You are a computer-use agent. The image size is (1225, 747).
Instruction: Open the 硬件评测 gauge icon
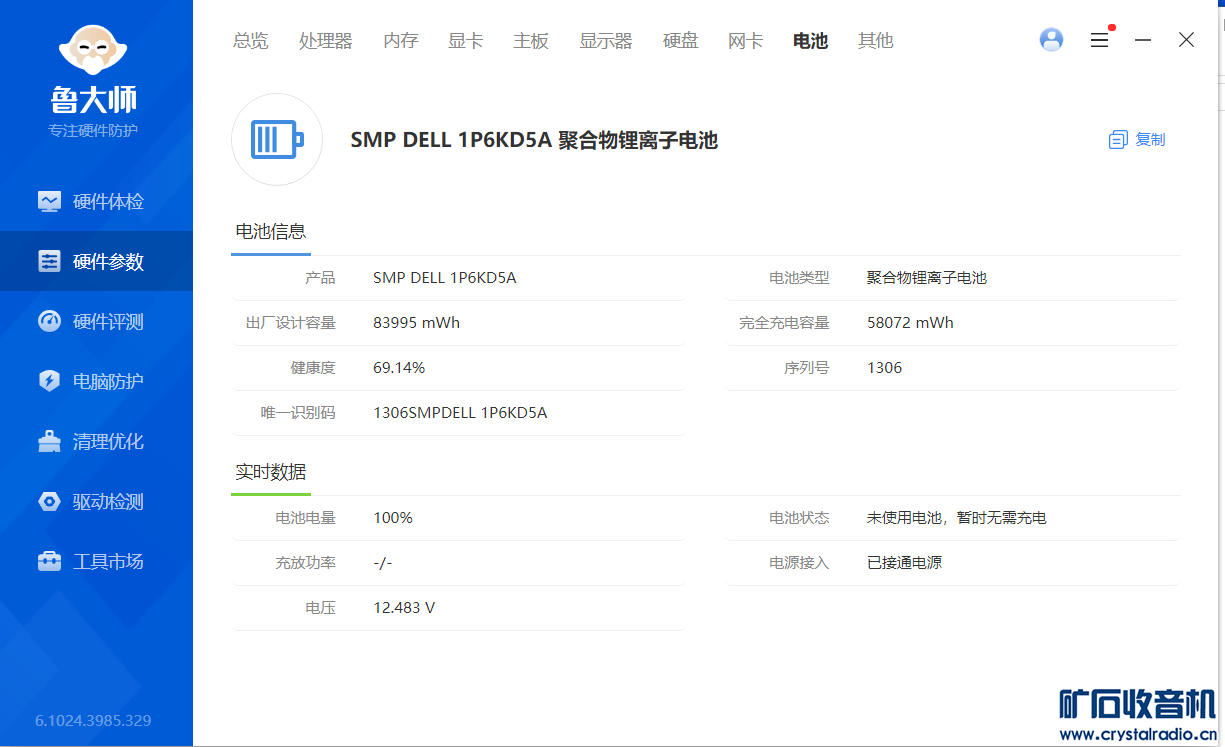49,321
